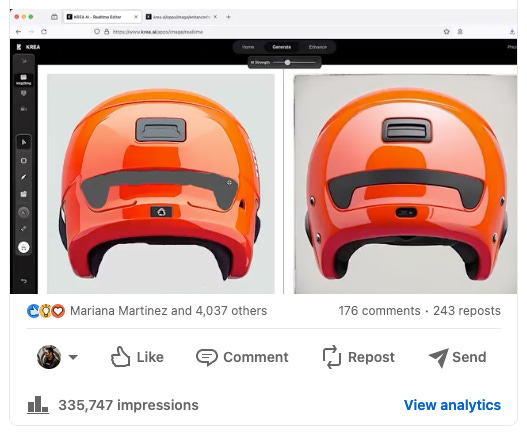The image size is (527, 434).
Task: Open the Image-to-Image mode in KREA sidebar
Action: click(24, 79)
